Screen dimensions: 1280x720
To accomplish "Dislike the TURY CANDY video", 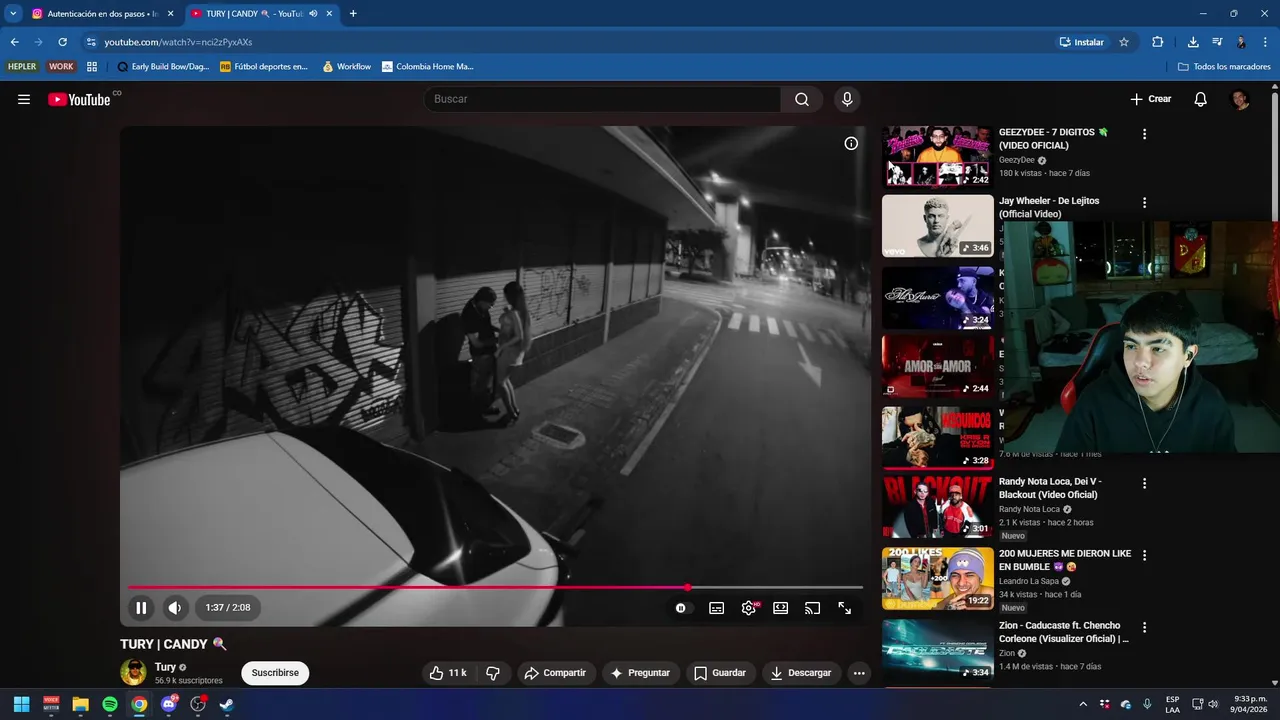I will [x=493, y=673].
